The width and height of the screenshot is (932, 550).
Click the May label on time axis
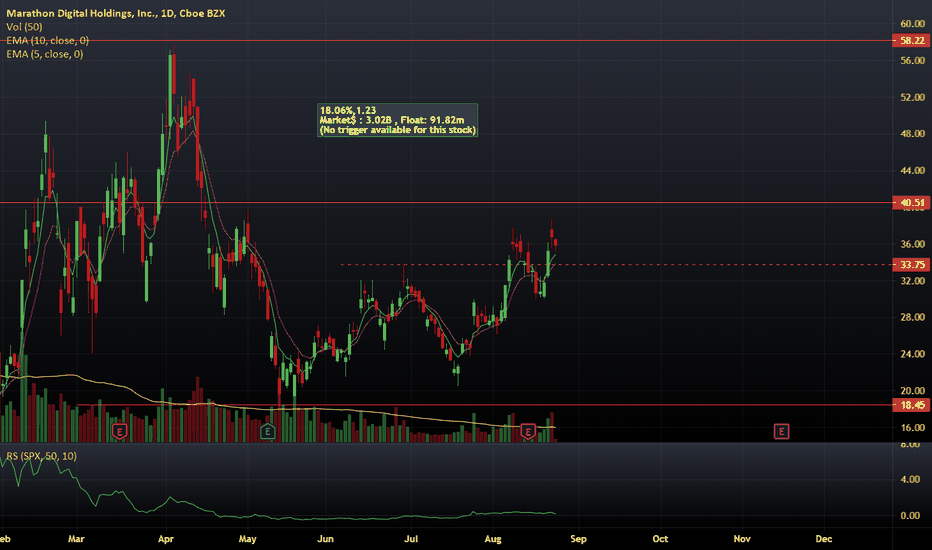pos(247,539)
